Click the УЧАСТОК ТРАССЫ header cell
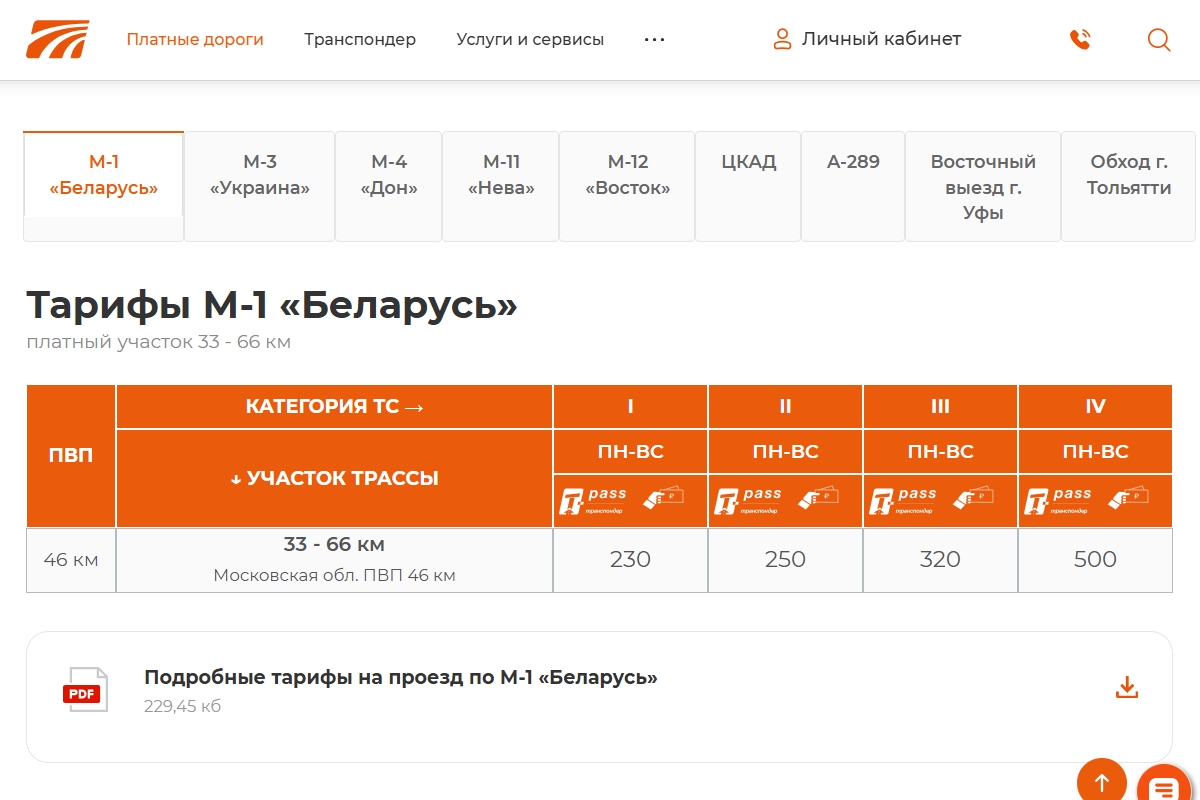 click(x=334, y=478)
